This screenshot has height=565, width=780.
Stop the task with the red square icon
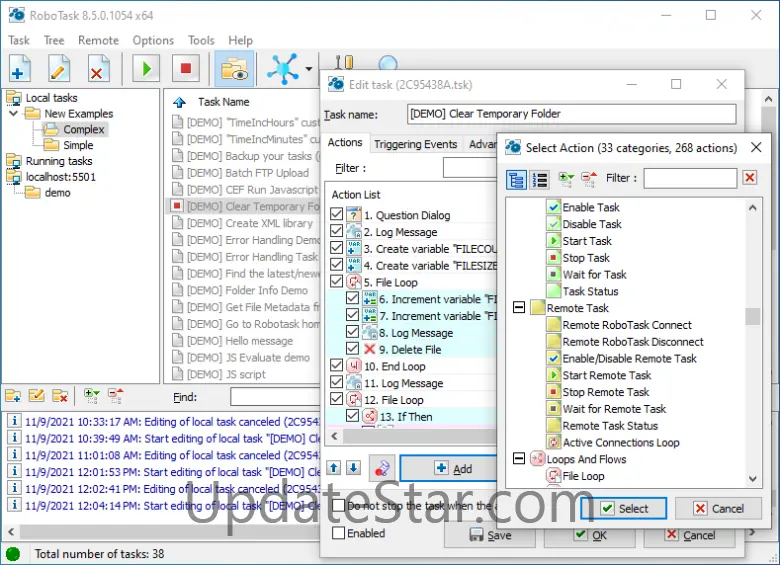(x=186, y=69)
